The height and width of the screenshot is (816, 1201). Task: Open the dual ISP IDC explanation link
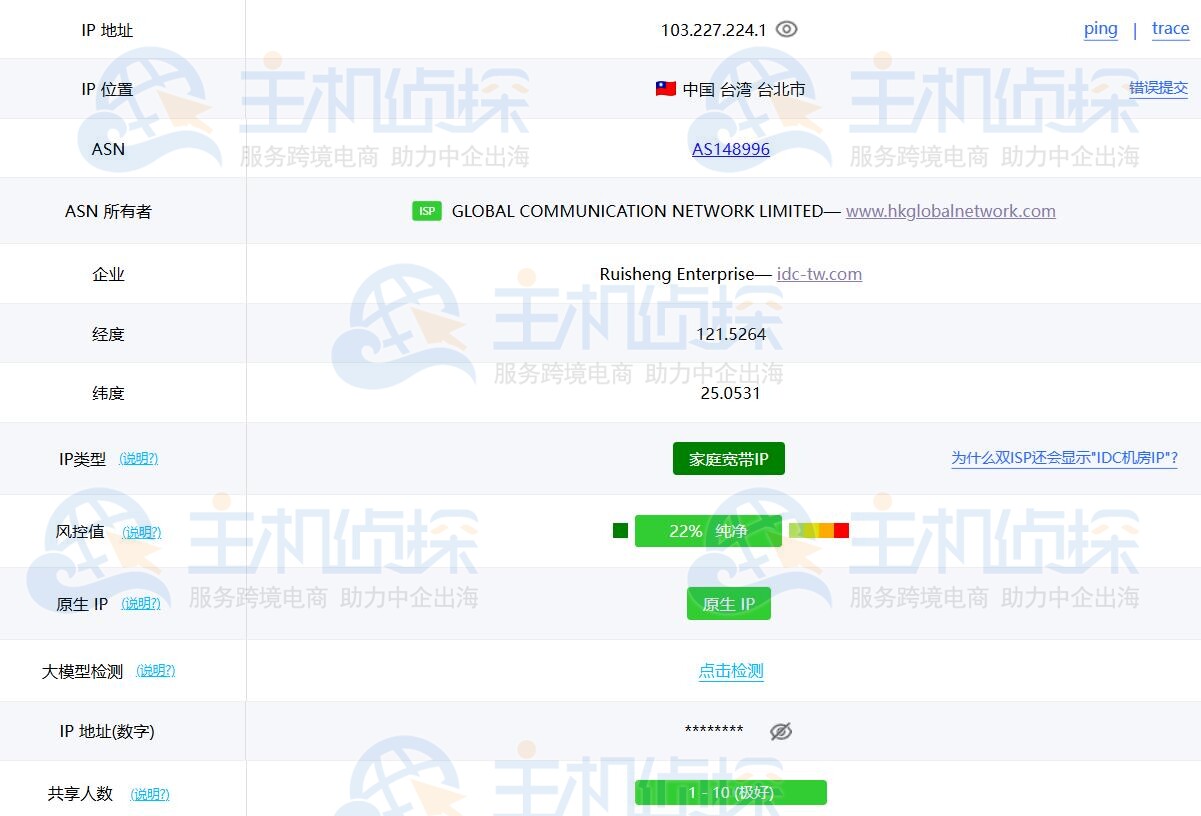pyautogui.click(x=1064, y=459)
